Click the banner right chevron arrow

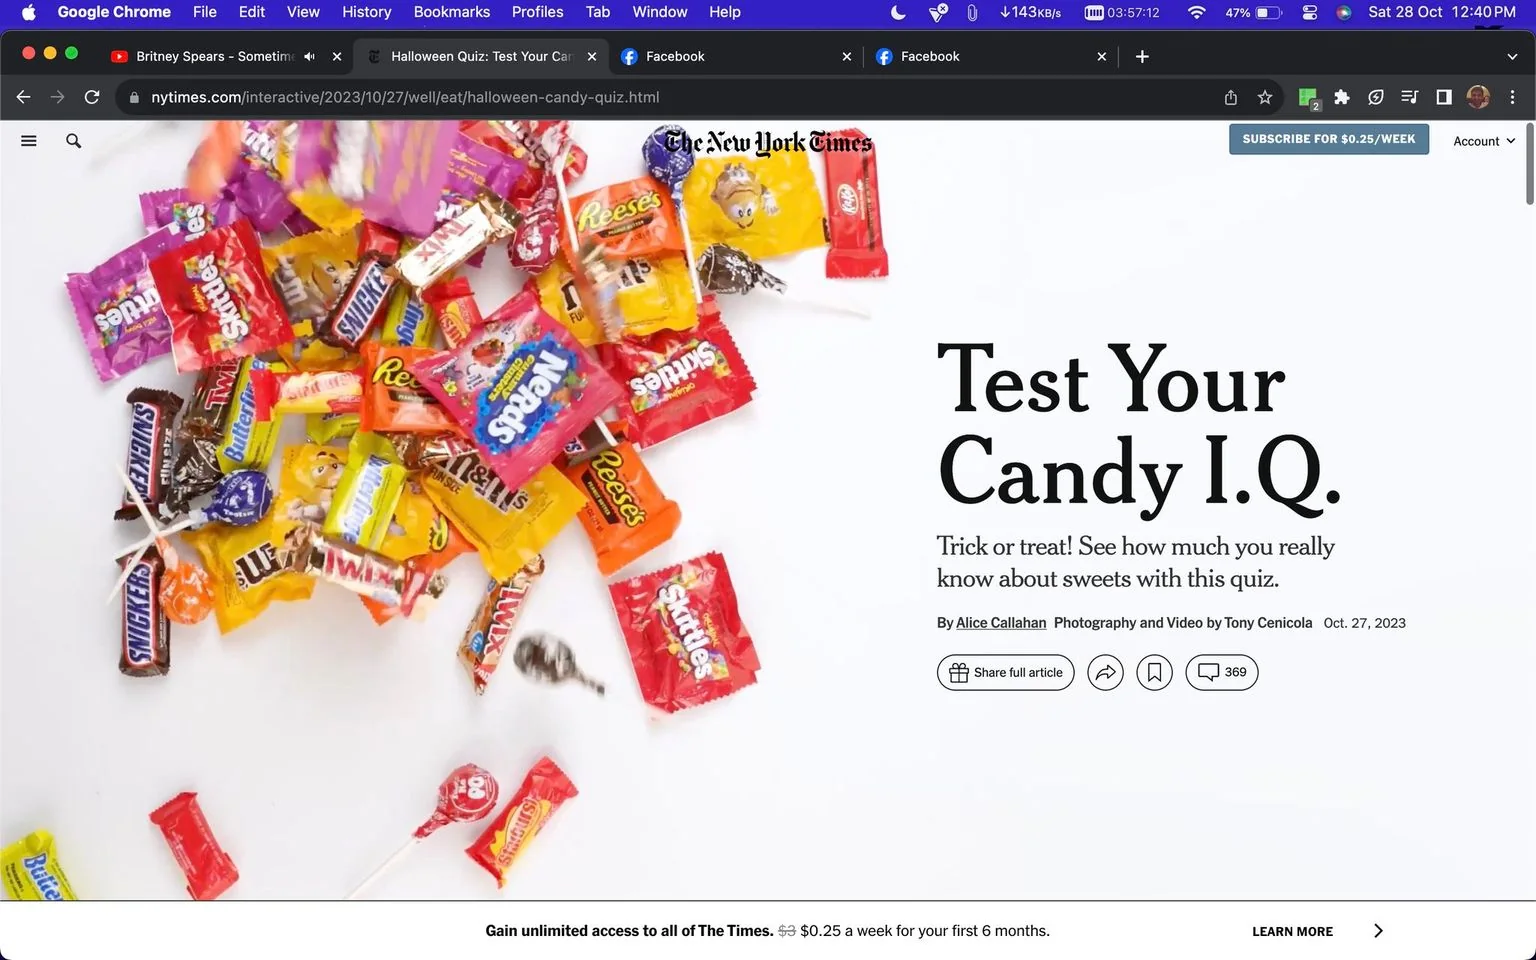pyautogui.click(x=1378, y=931)
